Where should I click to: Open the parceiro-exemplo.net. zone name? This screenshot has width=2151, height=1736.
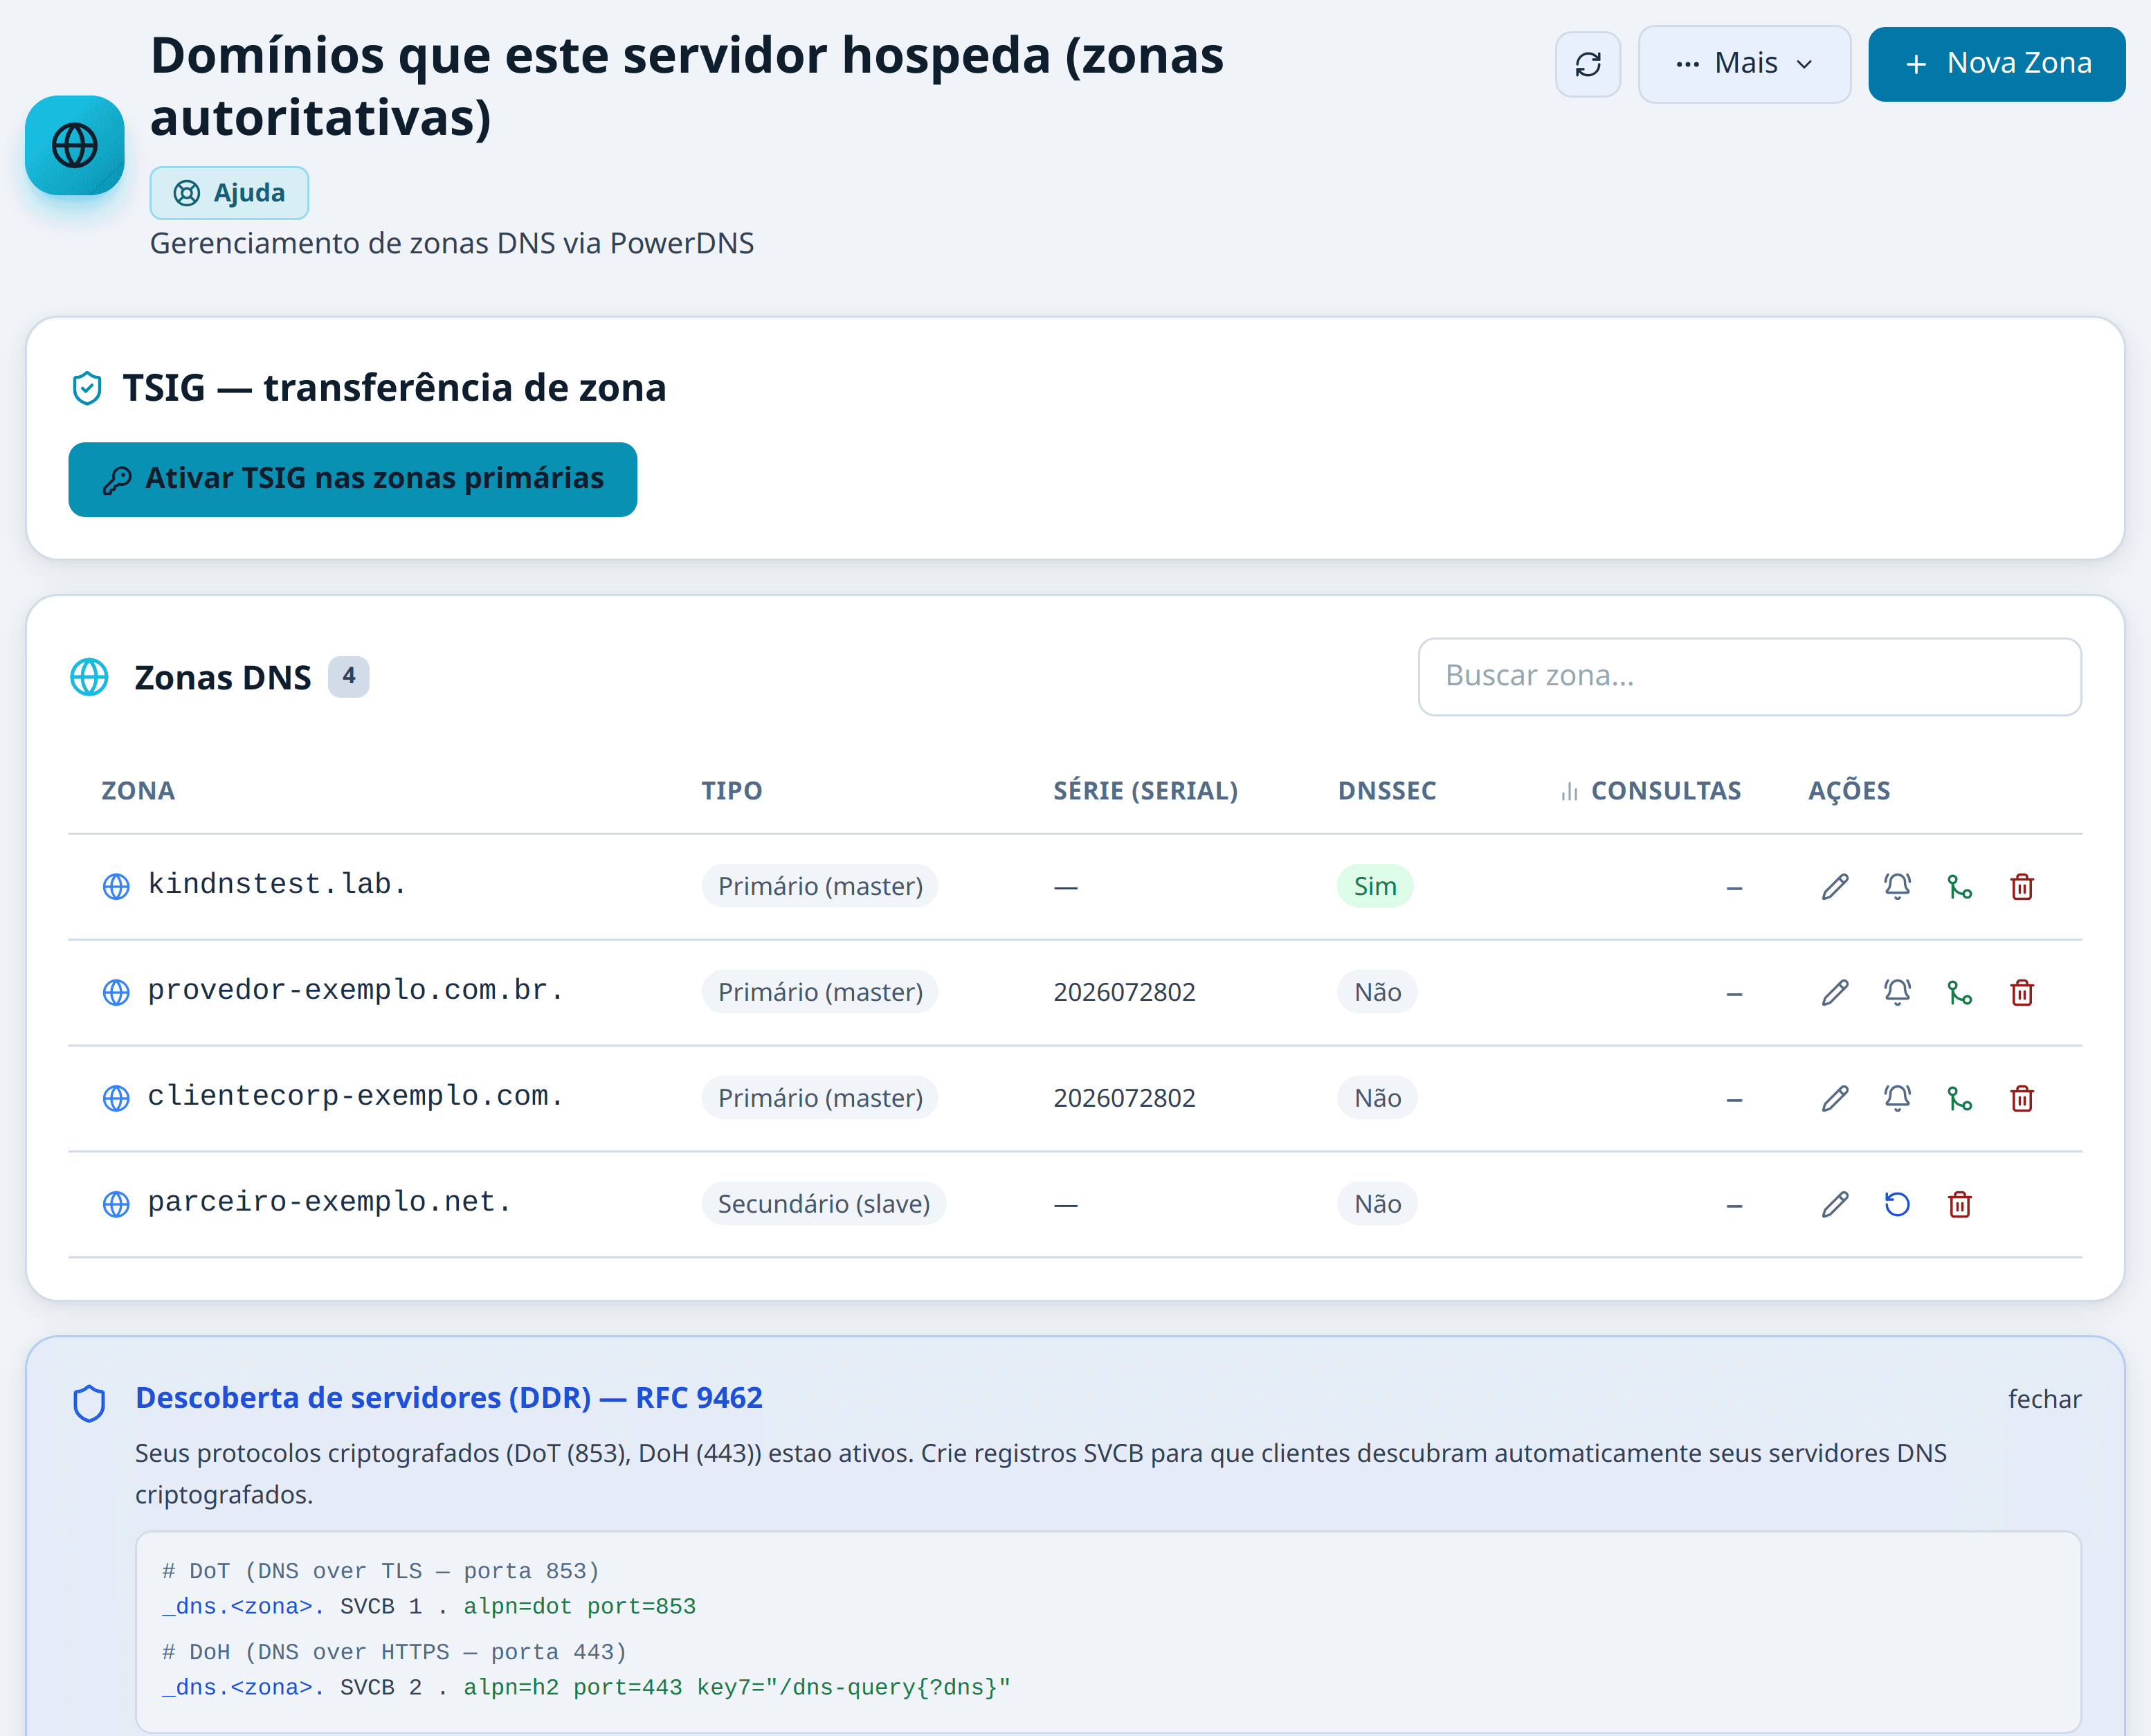330,1202
